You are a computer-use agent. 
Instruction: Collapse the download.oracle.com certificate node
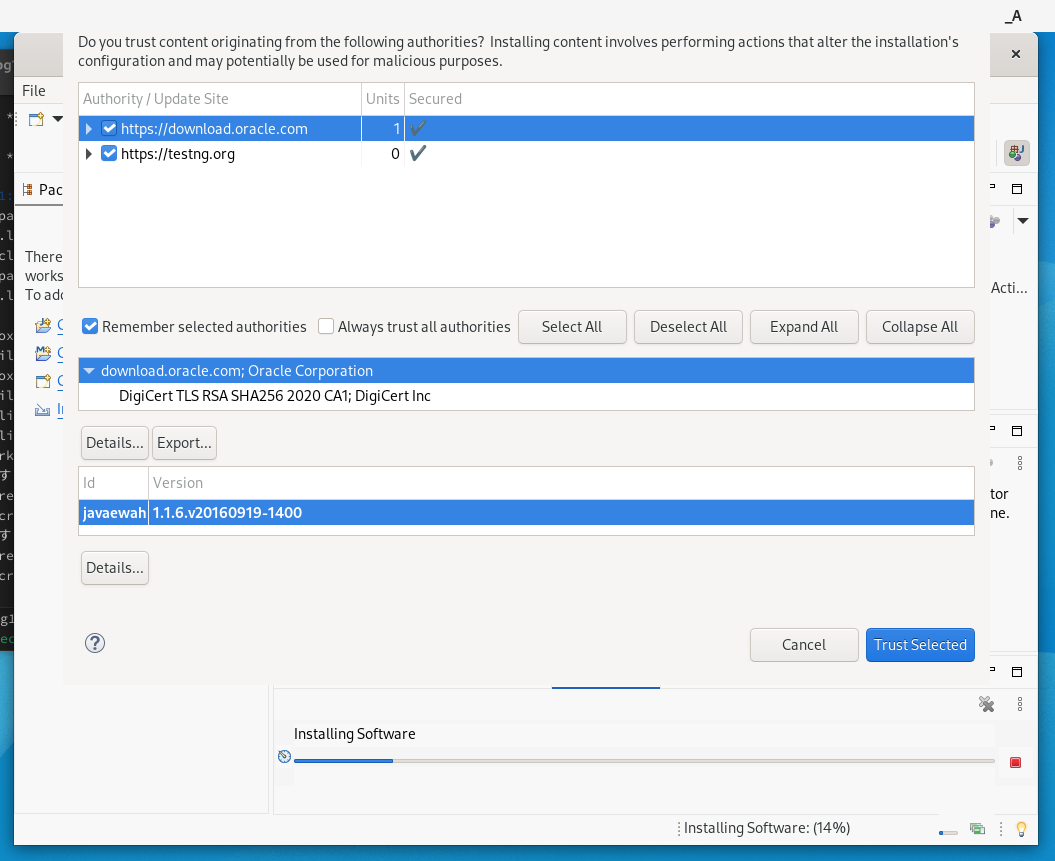[89, 371]
